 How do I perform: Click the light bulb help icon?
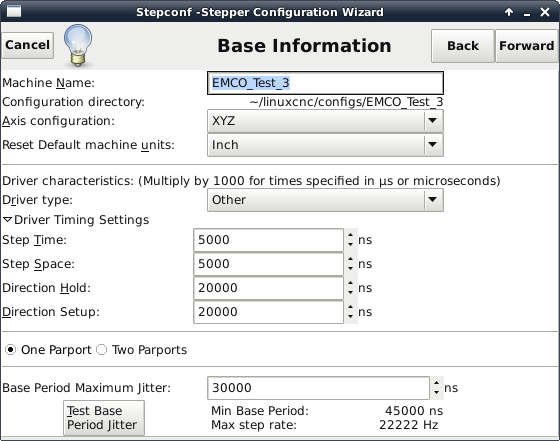pyautogui.click(x=78, y=45)
